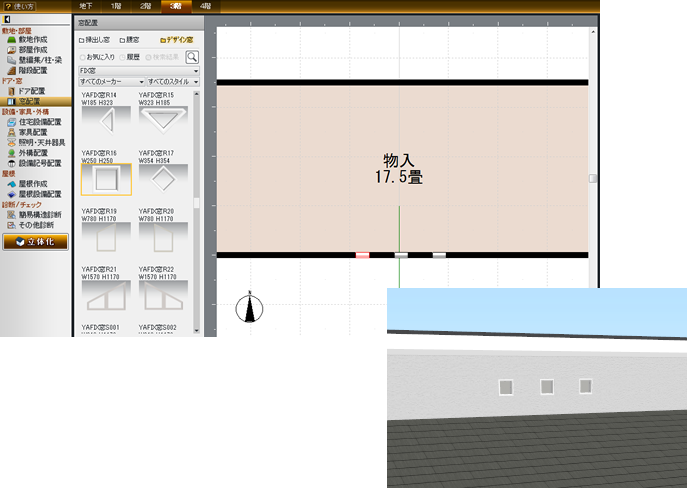Open 屋根設備配置 roof equipment placement
687x488 pixels.
[35, 194]
